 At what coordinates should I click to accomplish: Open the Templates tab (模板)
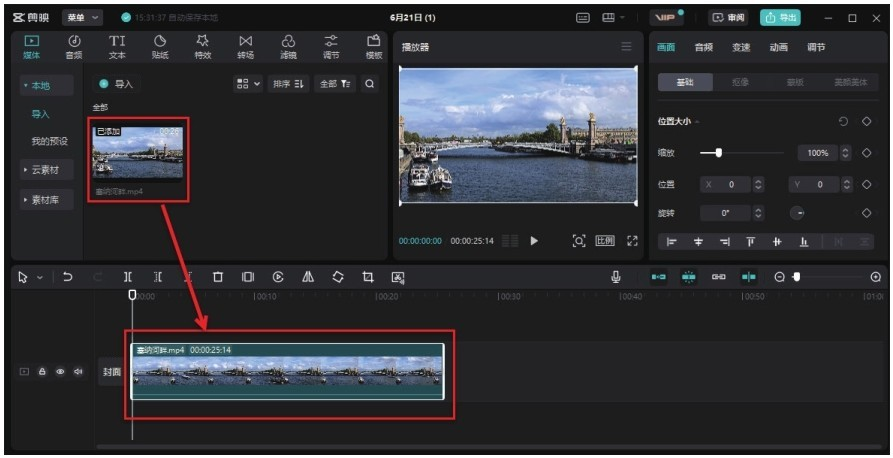374,47
